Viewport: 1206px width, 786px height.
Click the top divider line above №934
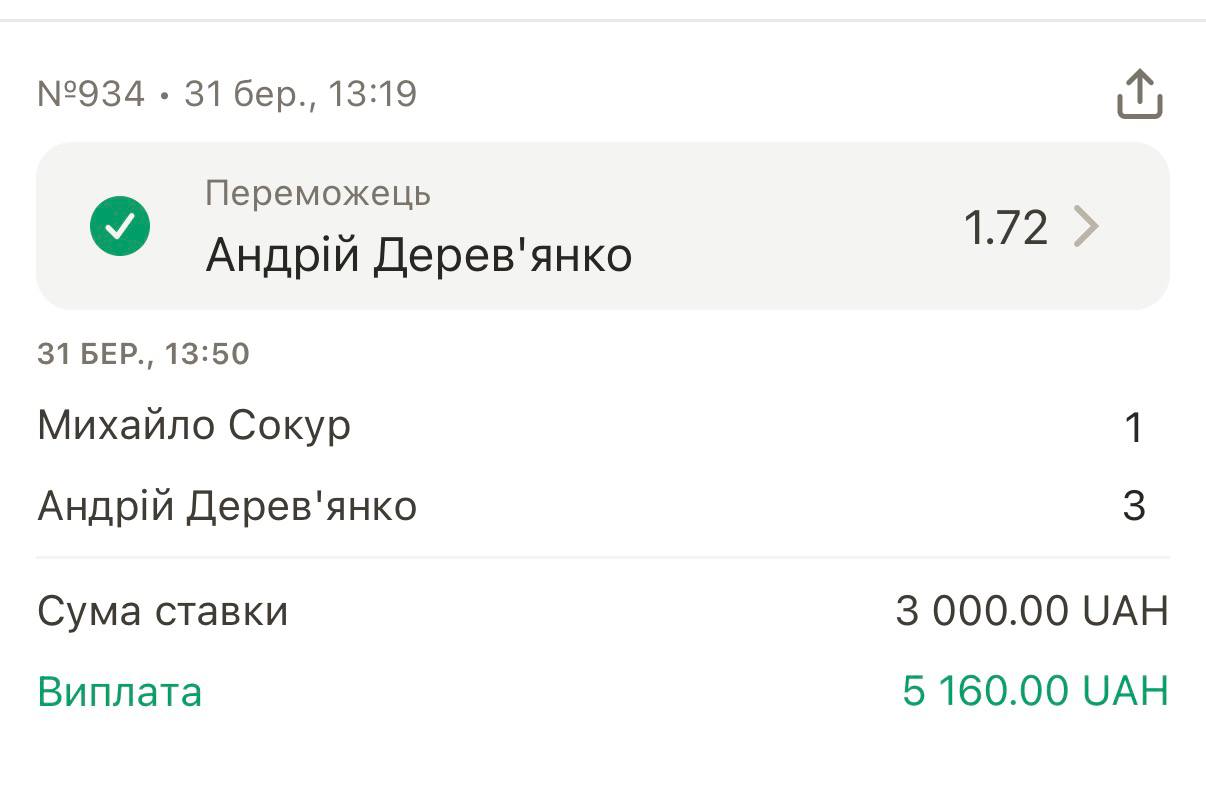pos(603,20)
